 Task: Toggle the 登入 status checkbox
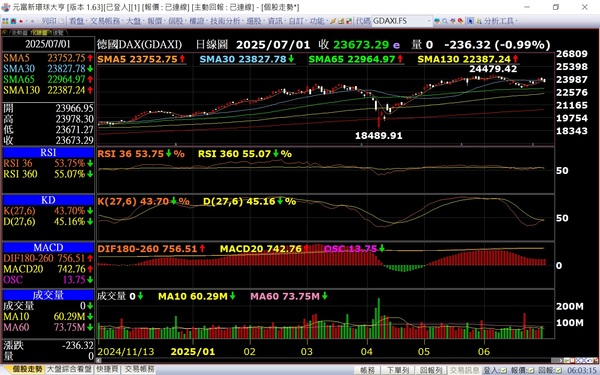[504, 370]
